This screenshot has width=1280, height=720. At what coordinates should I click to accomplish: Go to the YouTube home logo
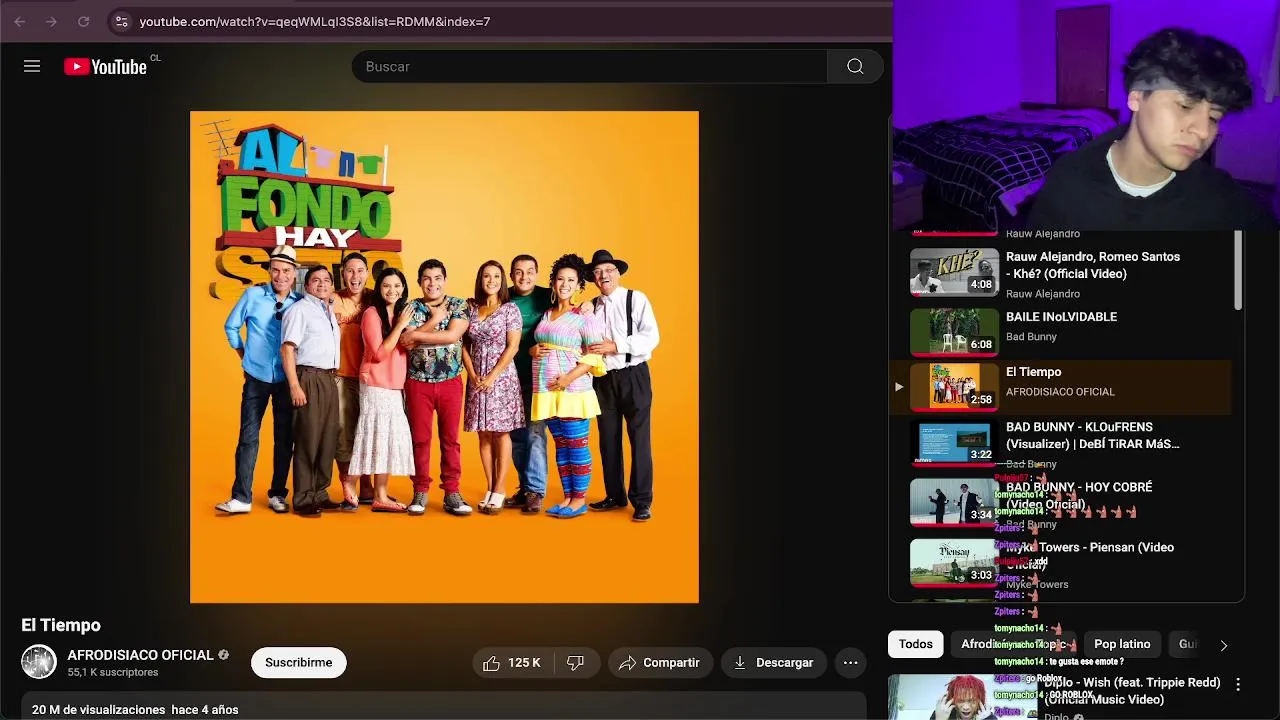point(105,66)
